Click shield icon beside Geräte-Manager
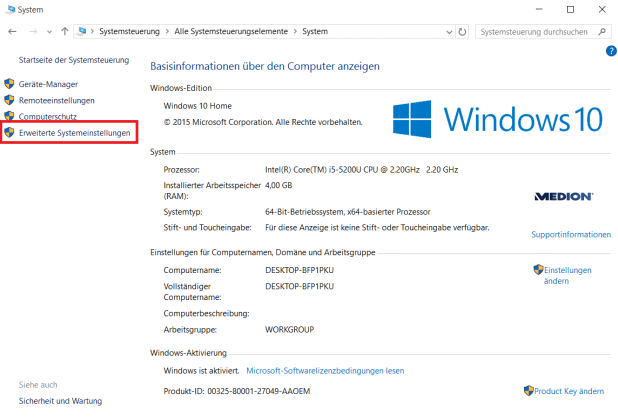This screenshot has height=419, width=618. tap(9, 84)
